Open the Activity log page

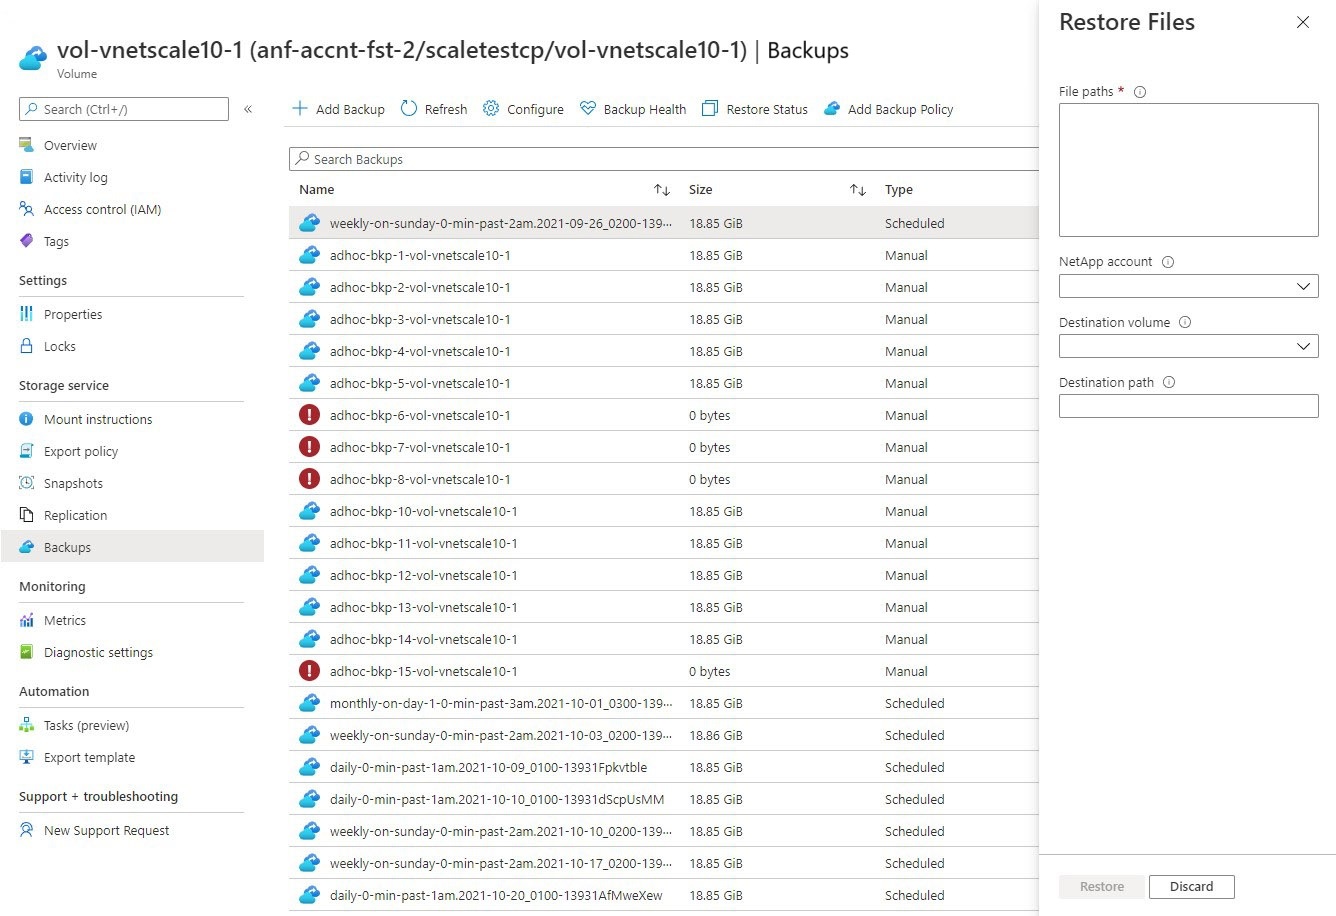74,177
